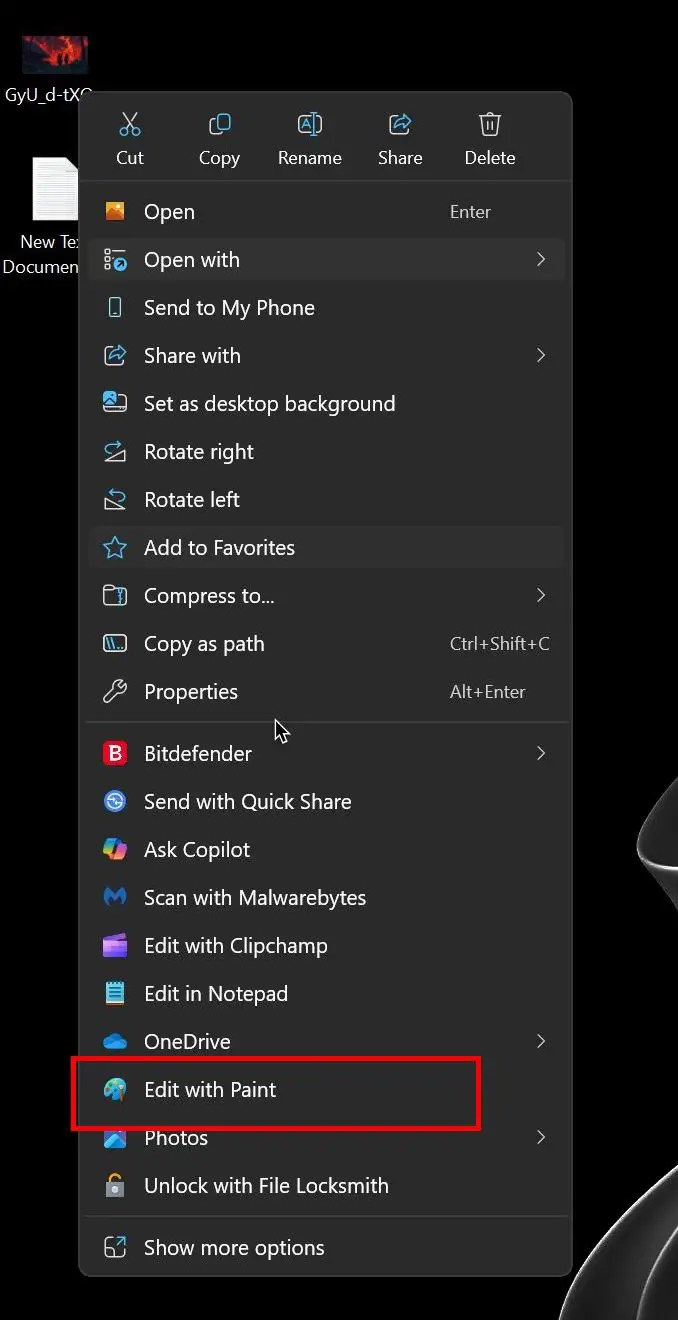Click the Quick Share icon
Screen dimensions: 678x1320
(115, 802)
